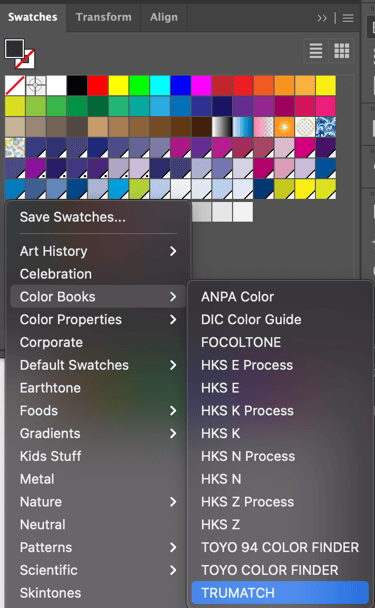Image resolution: width=375 pixels, height=608 pixels.
Task: Select the Skintones swatch library
Action: click(99, 593)
